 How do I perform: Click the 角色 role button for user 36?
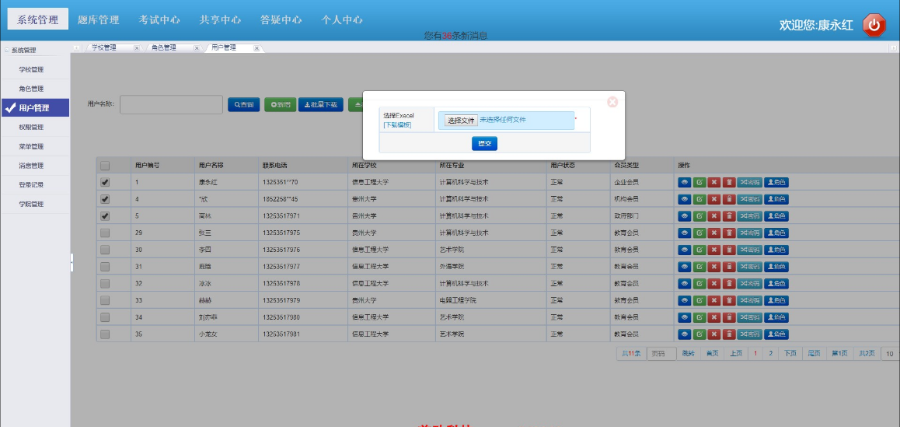[x=777, y=334]
